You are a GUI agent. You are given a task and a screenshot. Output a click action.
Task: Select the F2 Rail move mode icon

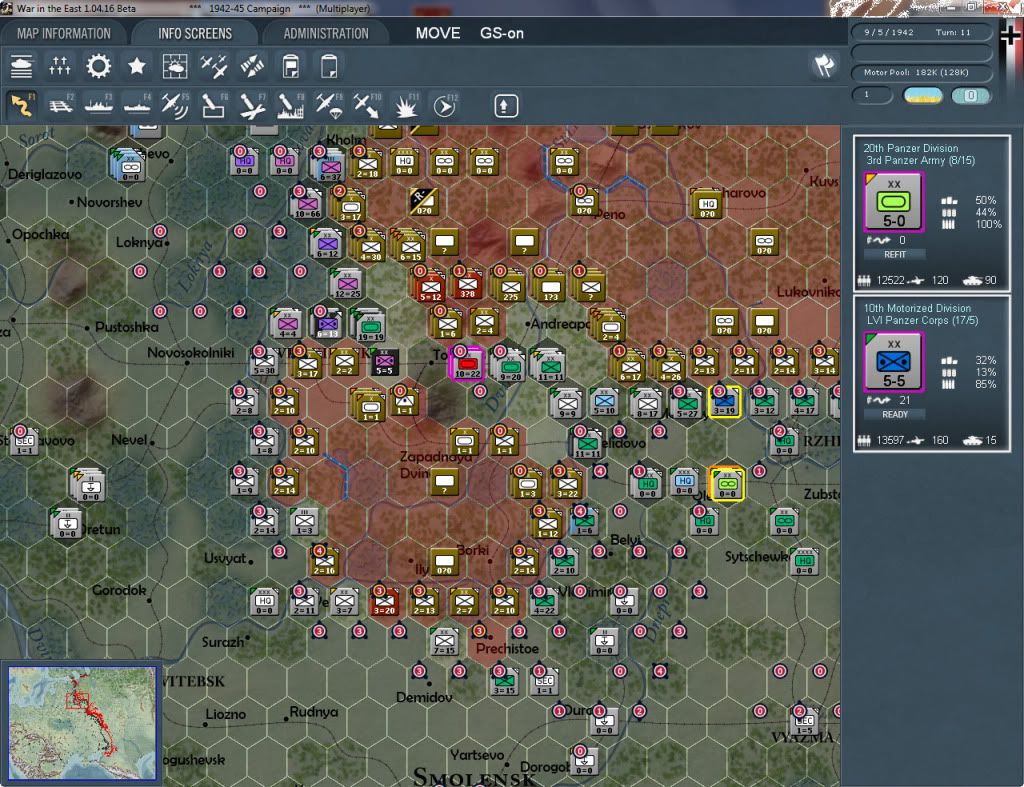point(61,106)
